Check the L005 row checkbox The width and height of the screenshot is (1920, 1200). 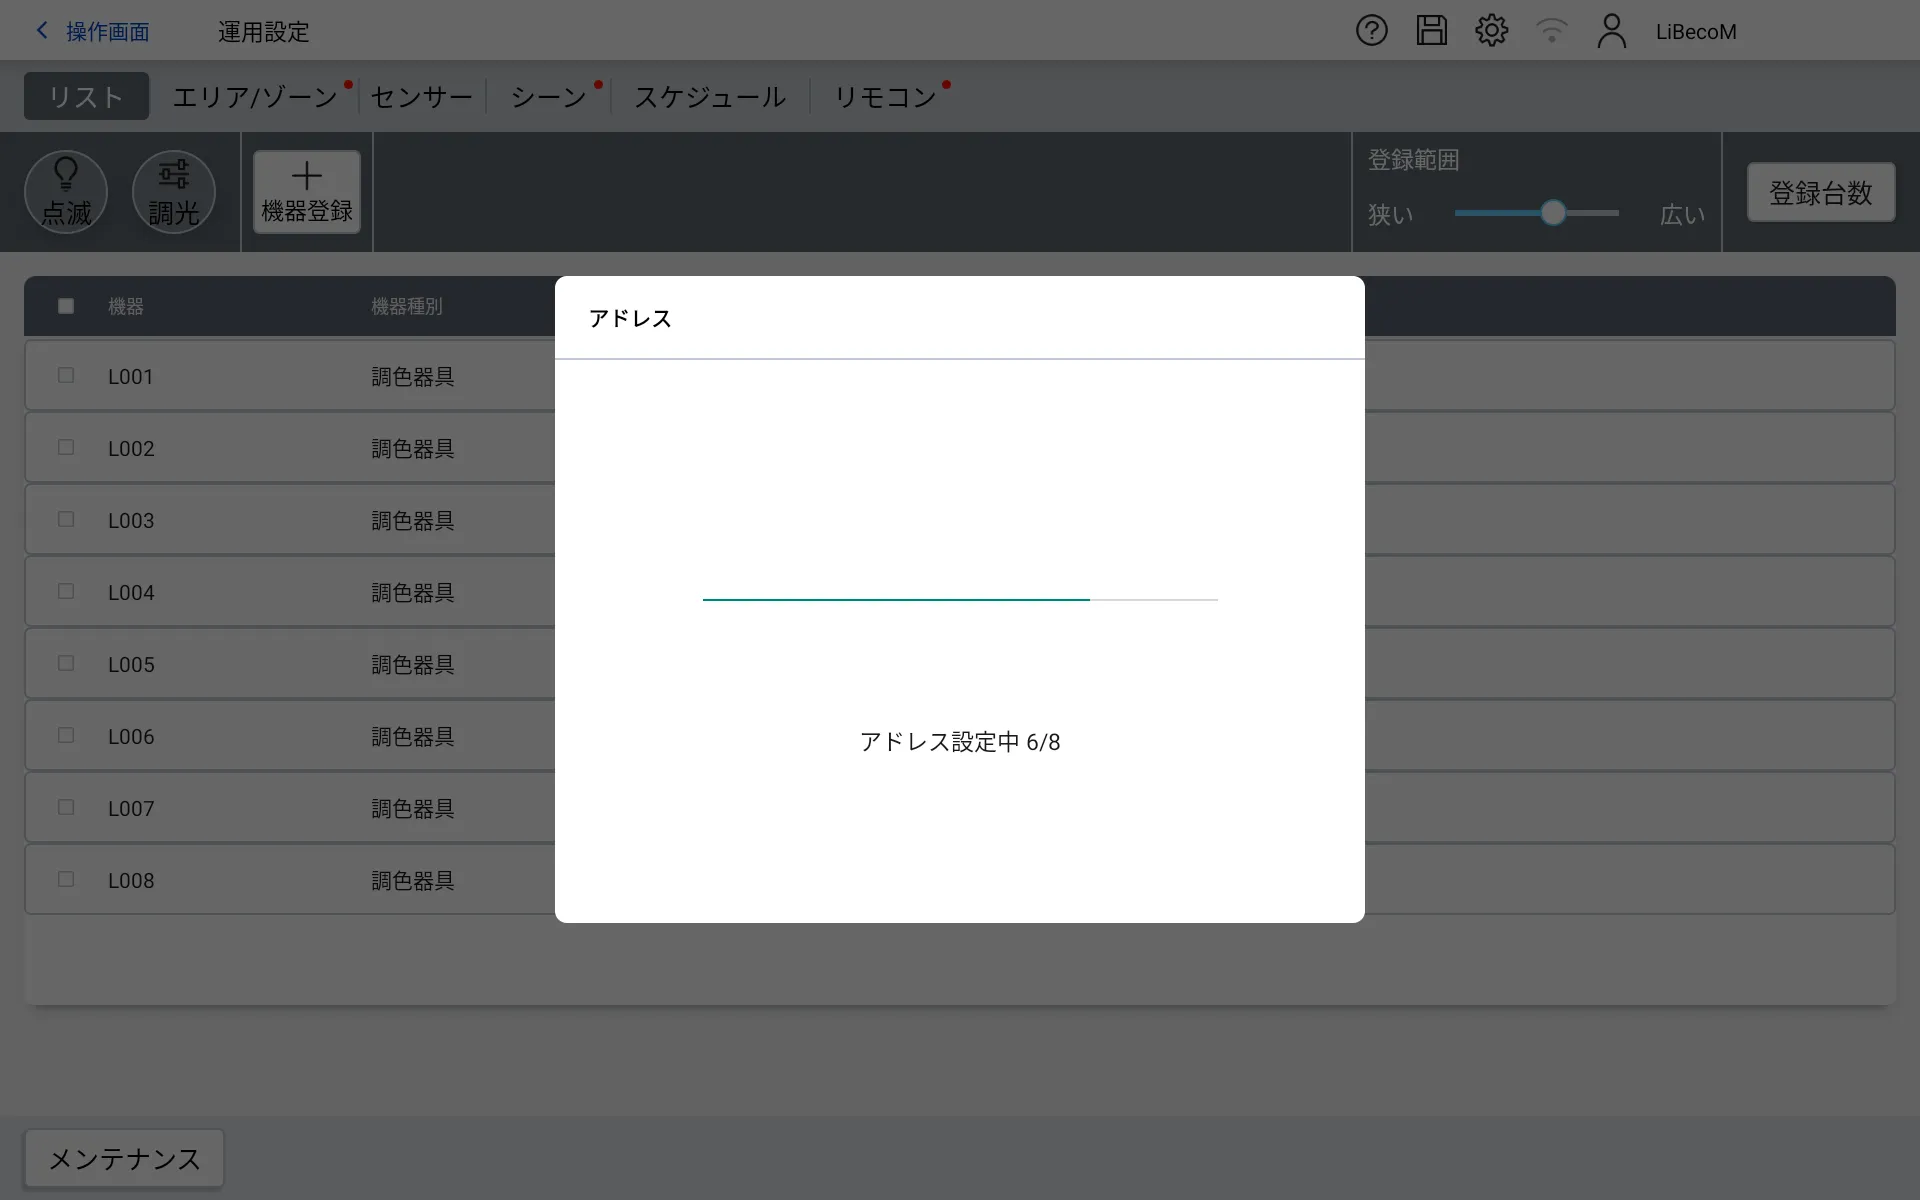pyautogui.click(x=66, y=664)
